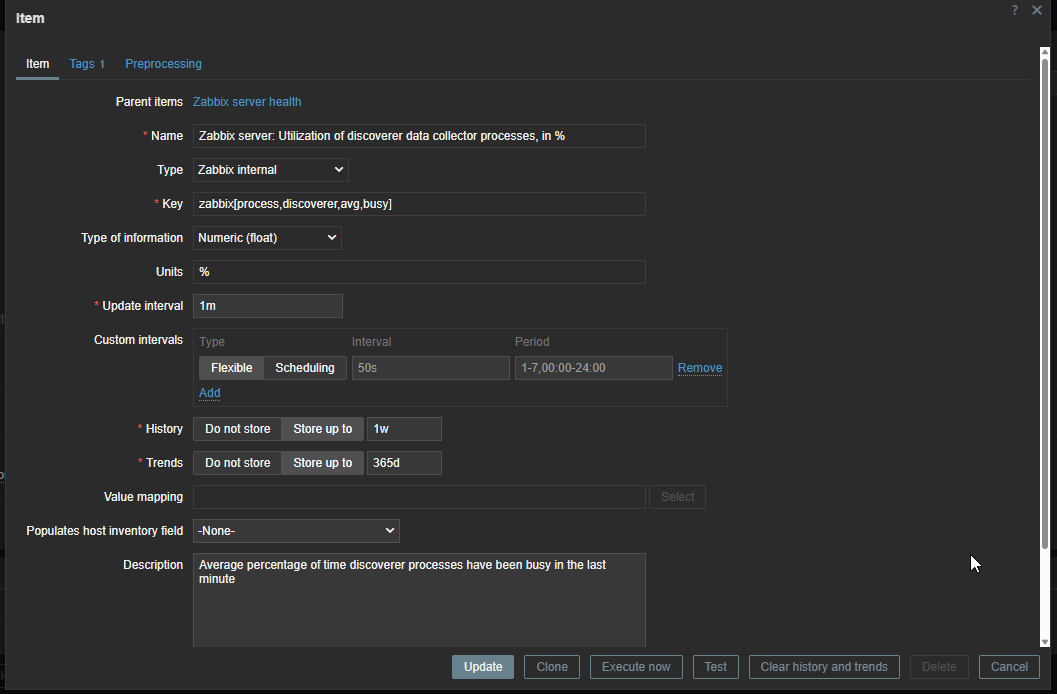Viewport: 1057px width, 694px height.
Task: Click the Update button
Action: click(x=483, y=667)
